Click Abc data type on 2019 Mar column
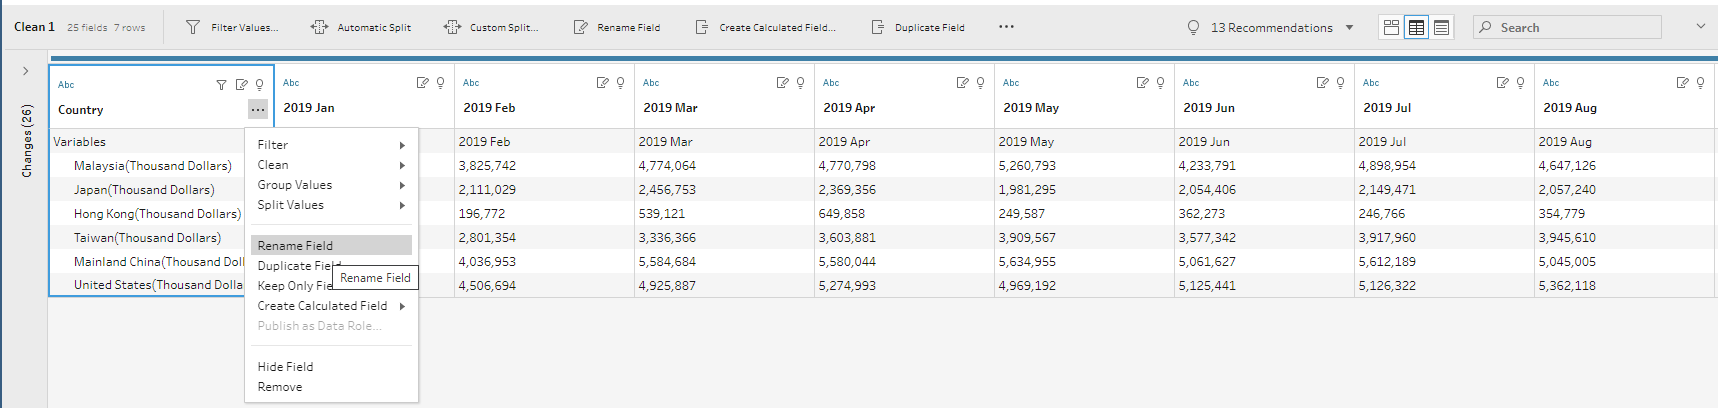Screen dimensions: 1718x408 651,83
